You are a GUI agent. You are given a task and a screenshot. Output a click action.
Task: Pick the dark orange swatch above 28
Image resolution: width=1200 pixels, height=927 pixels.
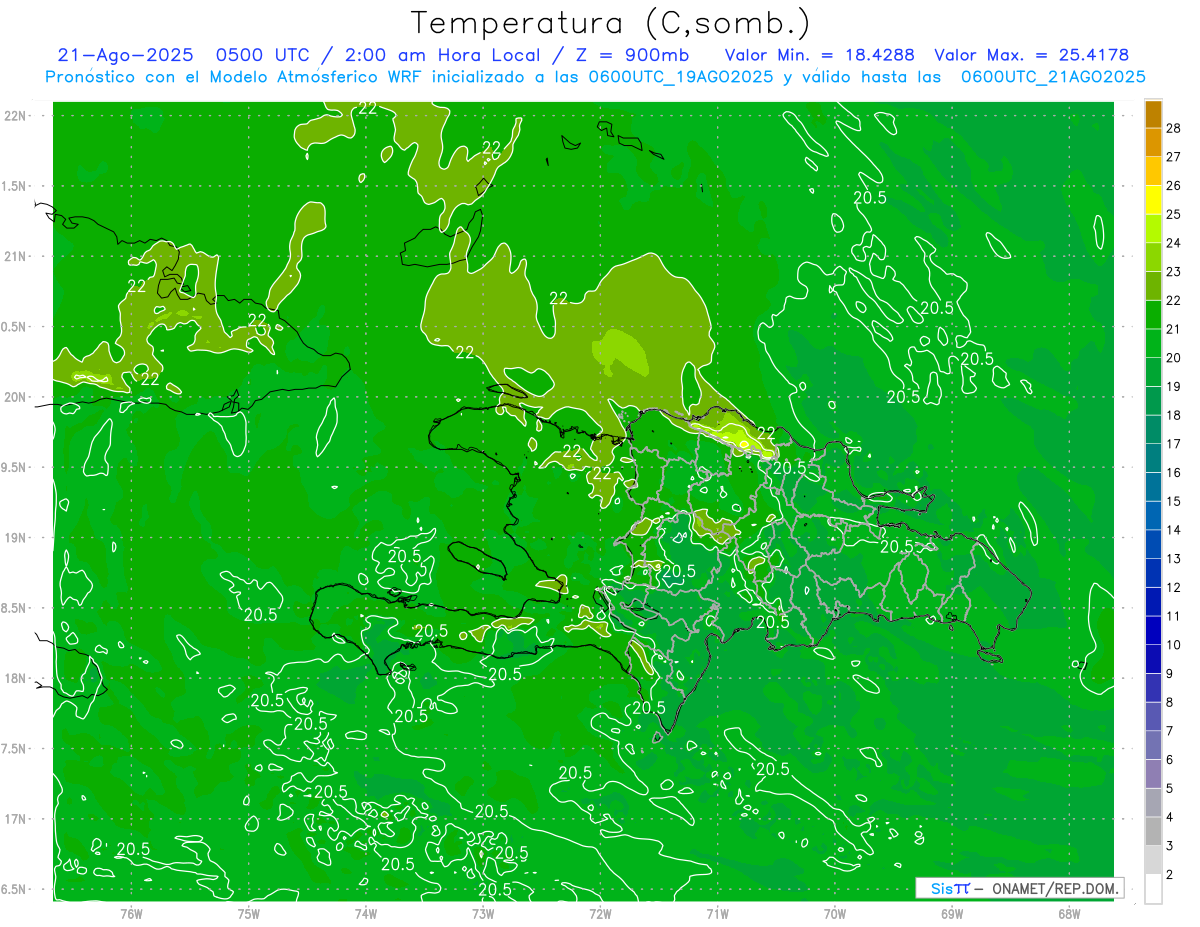tap(1153, 113)
